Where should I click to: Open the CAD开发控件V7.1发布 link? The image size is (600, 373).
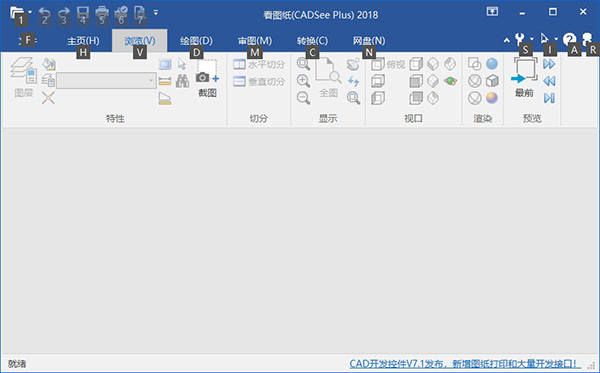tap(465, 363)
